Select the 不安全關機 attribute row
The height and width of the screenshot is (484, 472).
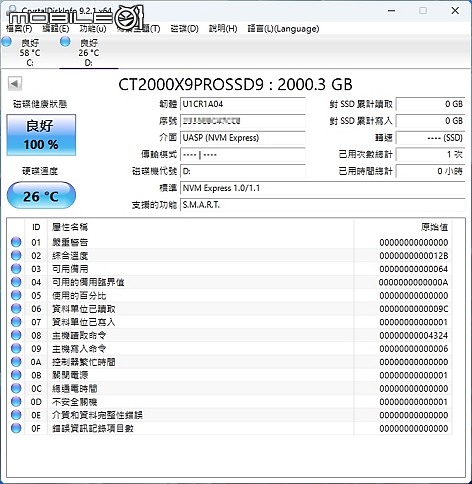tap(230, 402)
